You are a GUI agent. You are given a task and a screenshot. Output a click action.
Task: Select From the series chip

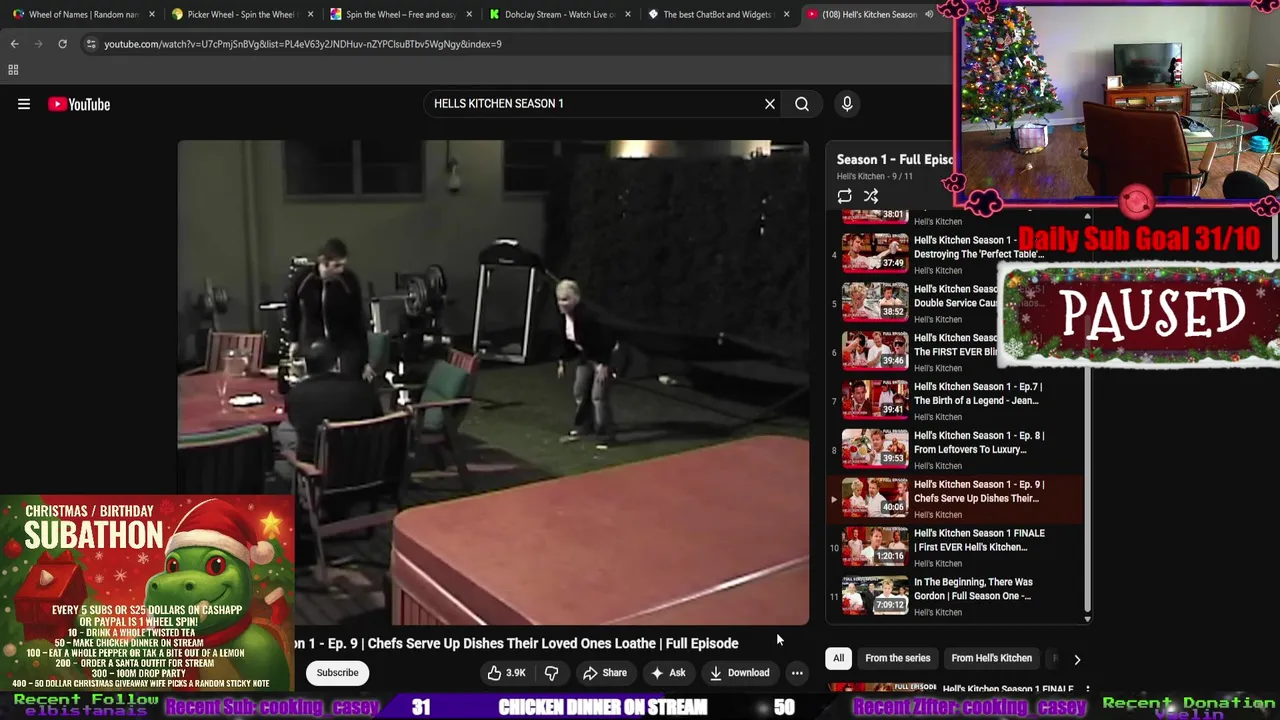point(897,658)
